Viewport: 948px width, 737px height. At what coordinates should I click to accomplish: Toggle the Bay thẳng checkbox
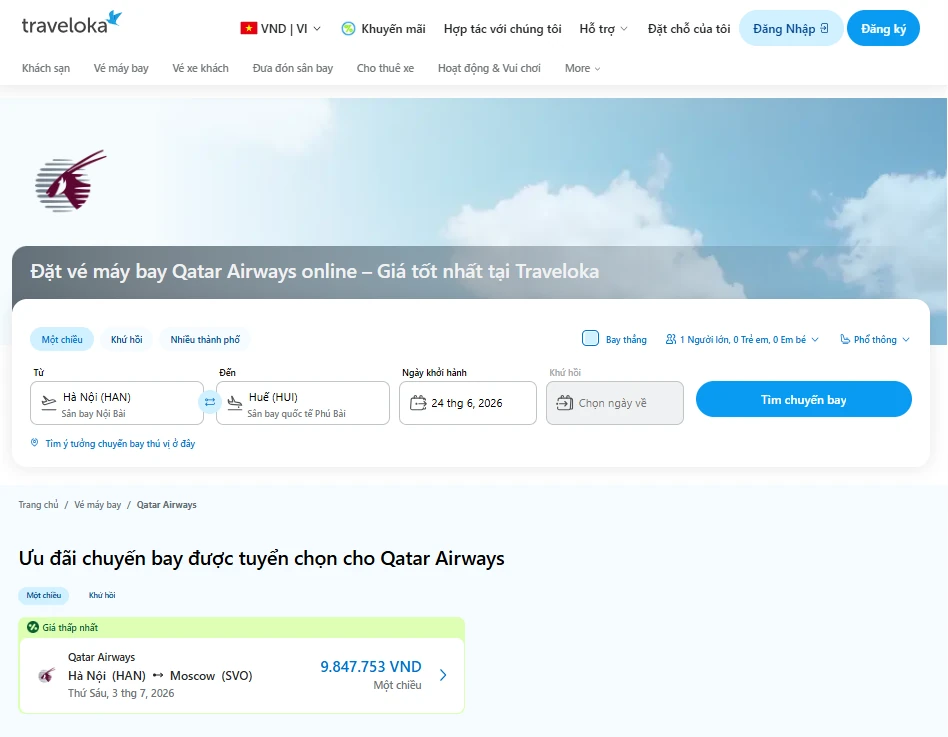[590, 338]
